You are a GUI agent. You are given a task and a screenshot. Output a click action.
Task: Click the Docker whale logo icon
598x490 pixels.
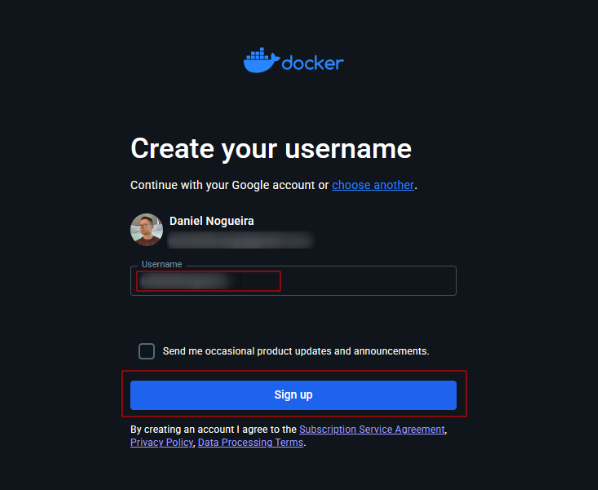[x=261, y=60]
